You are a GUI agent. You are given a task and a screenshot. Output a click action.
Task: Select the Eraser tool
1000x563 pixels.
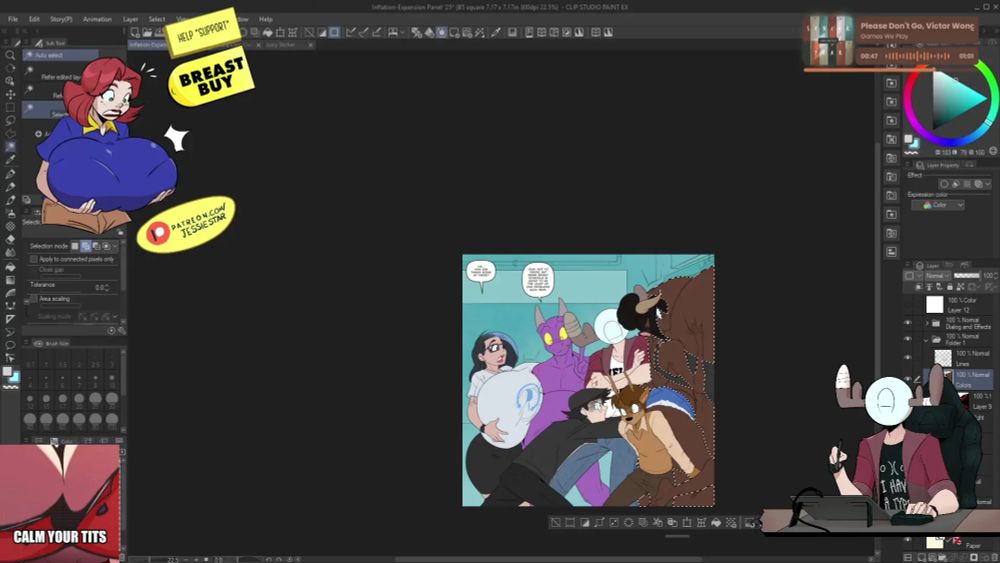[x=10, y=239]
